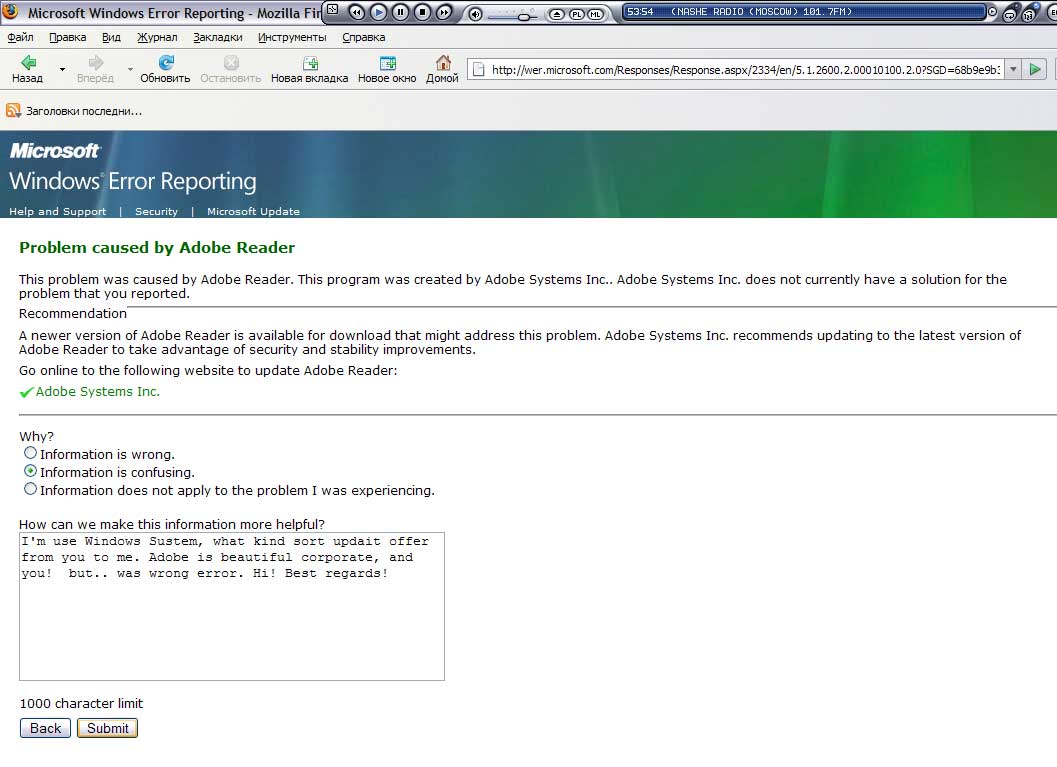Viewport: 1057px width, 767px height.
Task: Open the Файл menu
Action: [x=20, y=37]
